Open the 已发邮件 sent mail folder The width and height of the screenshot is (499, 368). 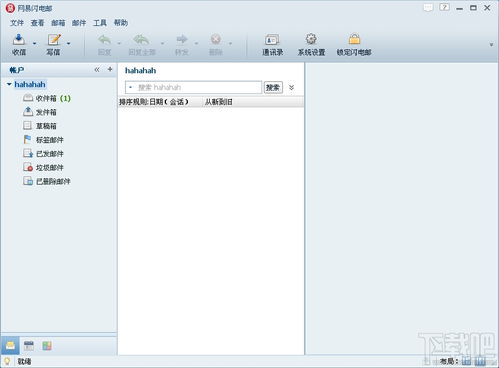[x=43, y=154]
